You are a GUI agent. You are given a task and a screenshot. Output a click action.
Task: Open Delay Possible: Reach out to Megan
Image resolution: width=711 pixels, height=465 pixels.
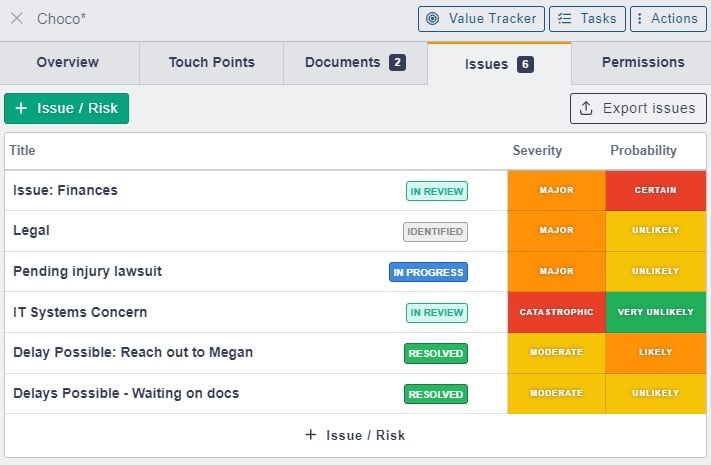pyautogui.click(x=133, y=352)
